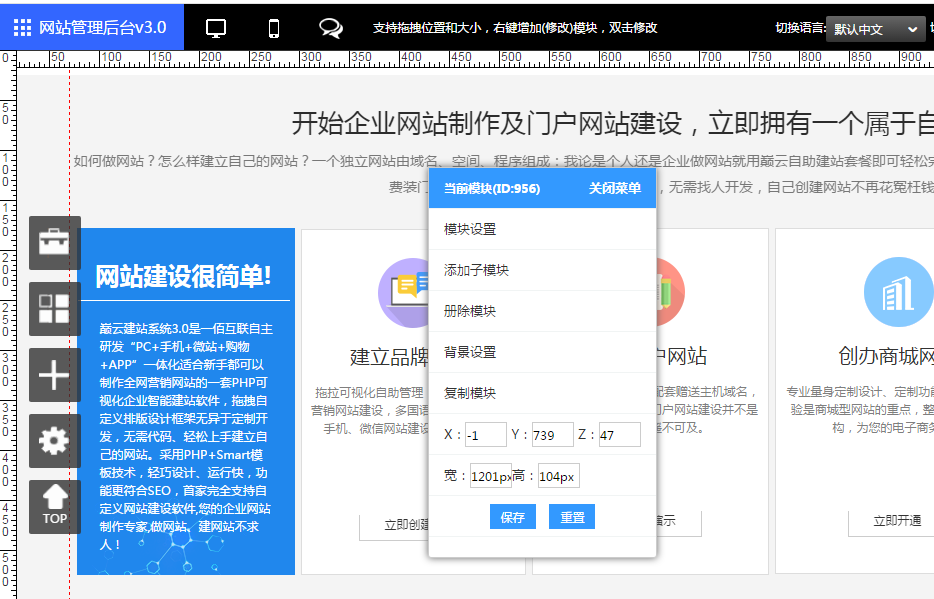Screen dimensions: 934x599
Task: Open 背景设置 from the context menu
Action: [x=470, y=352]
